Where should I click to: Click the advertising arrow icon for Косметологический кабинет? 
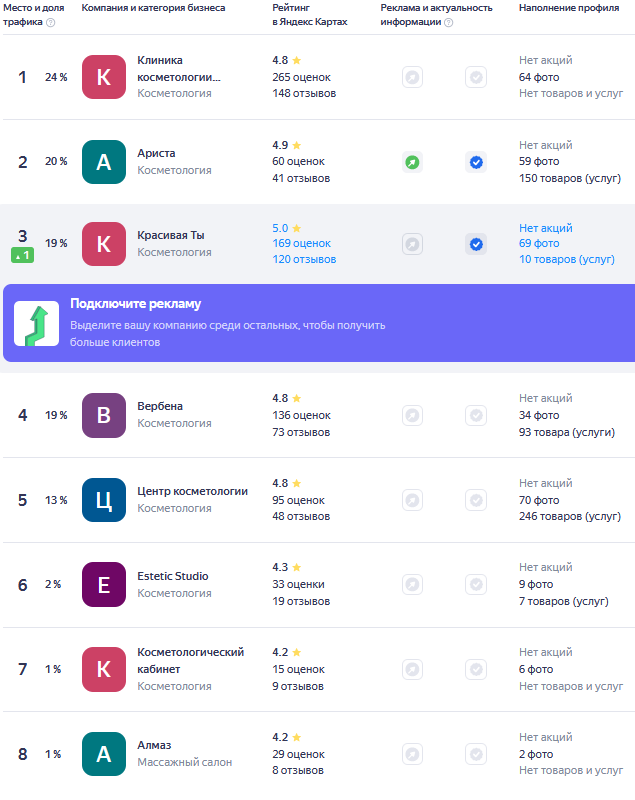pyautogui.click(x=412, y=669)
